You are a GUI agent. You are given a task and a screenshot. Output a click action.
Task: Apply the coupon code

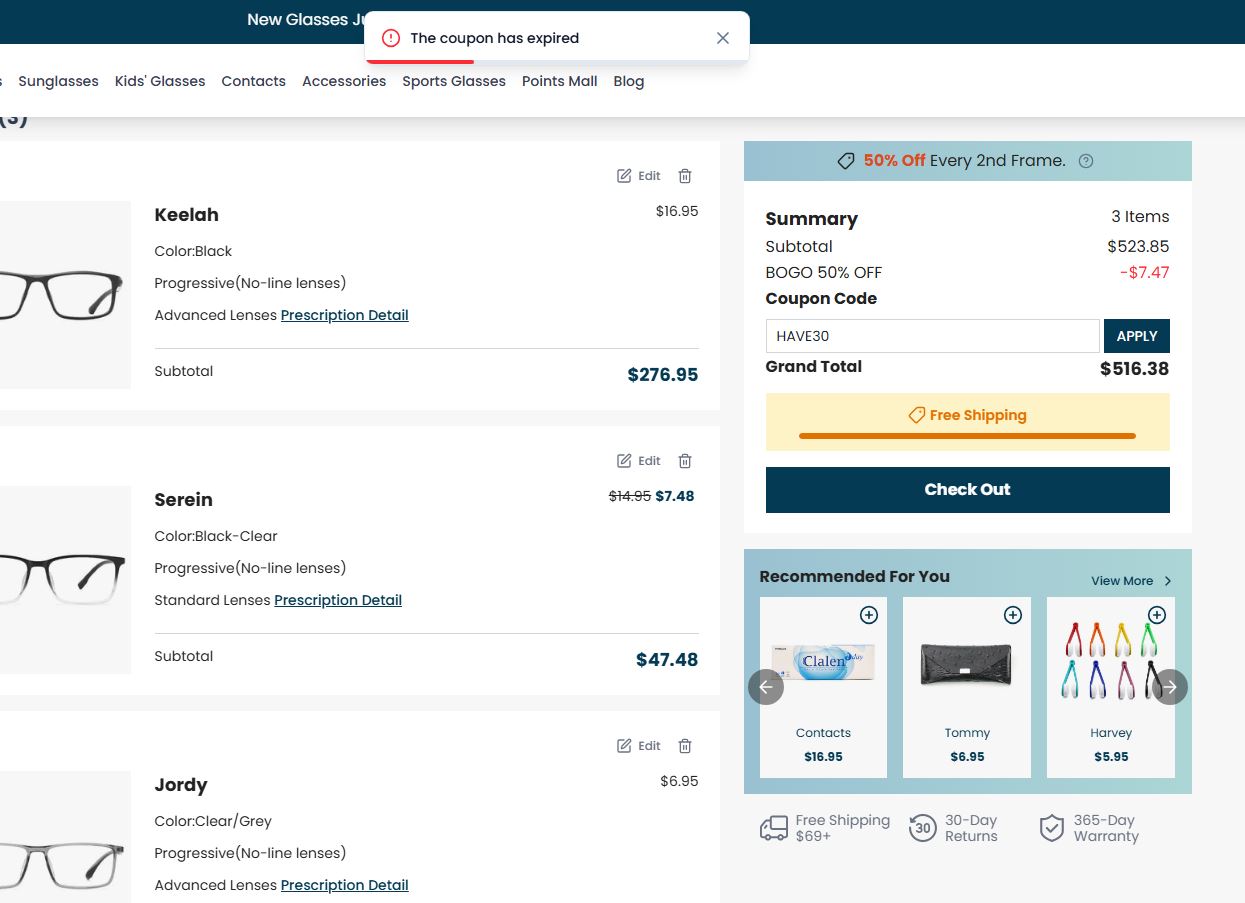click(x=1137, y=336)
